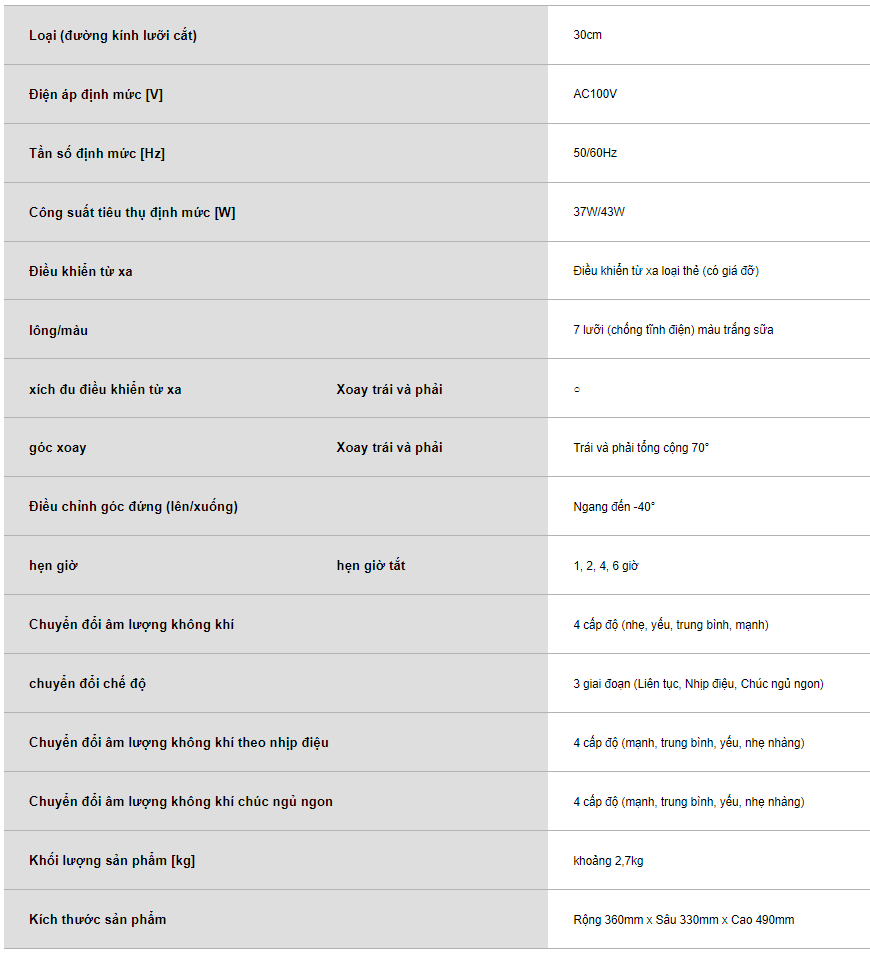
Task: Click 'Xoay trái và phải' in the góc xoay row
Action: coord(389,448)
